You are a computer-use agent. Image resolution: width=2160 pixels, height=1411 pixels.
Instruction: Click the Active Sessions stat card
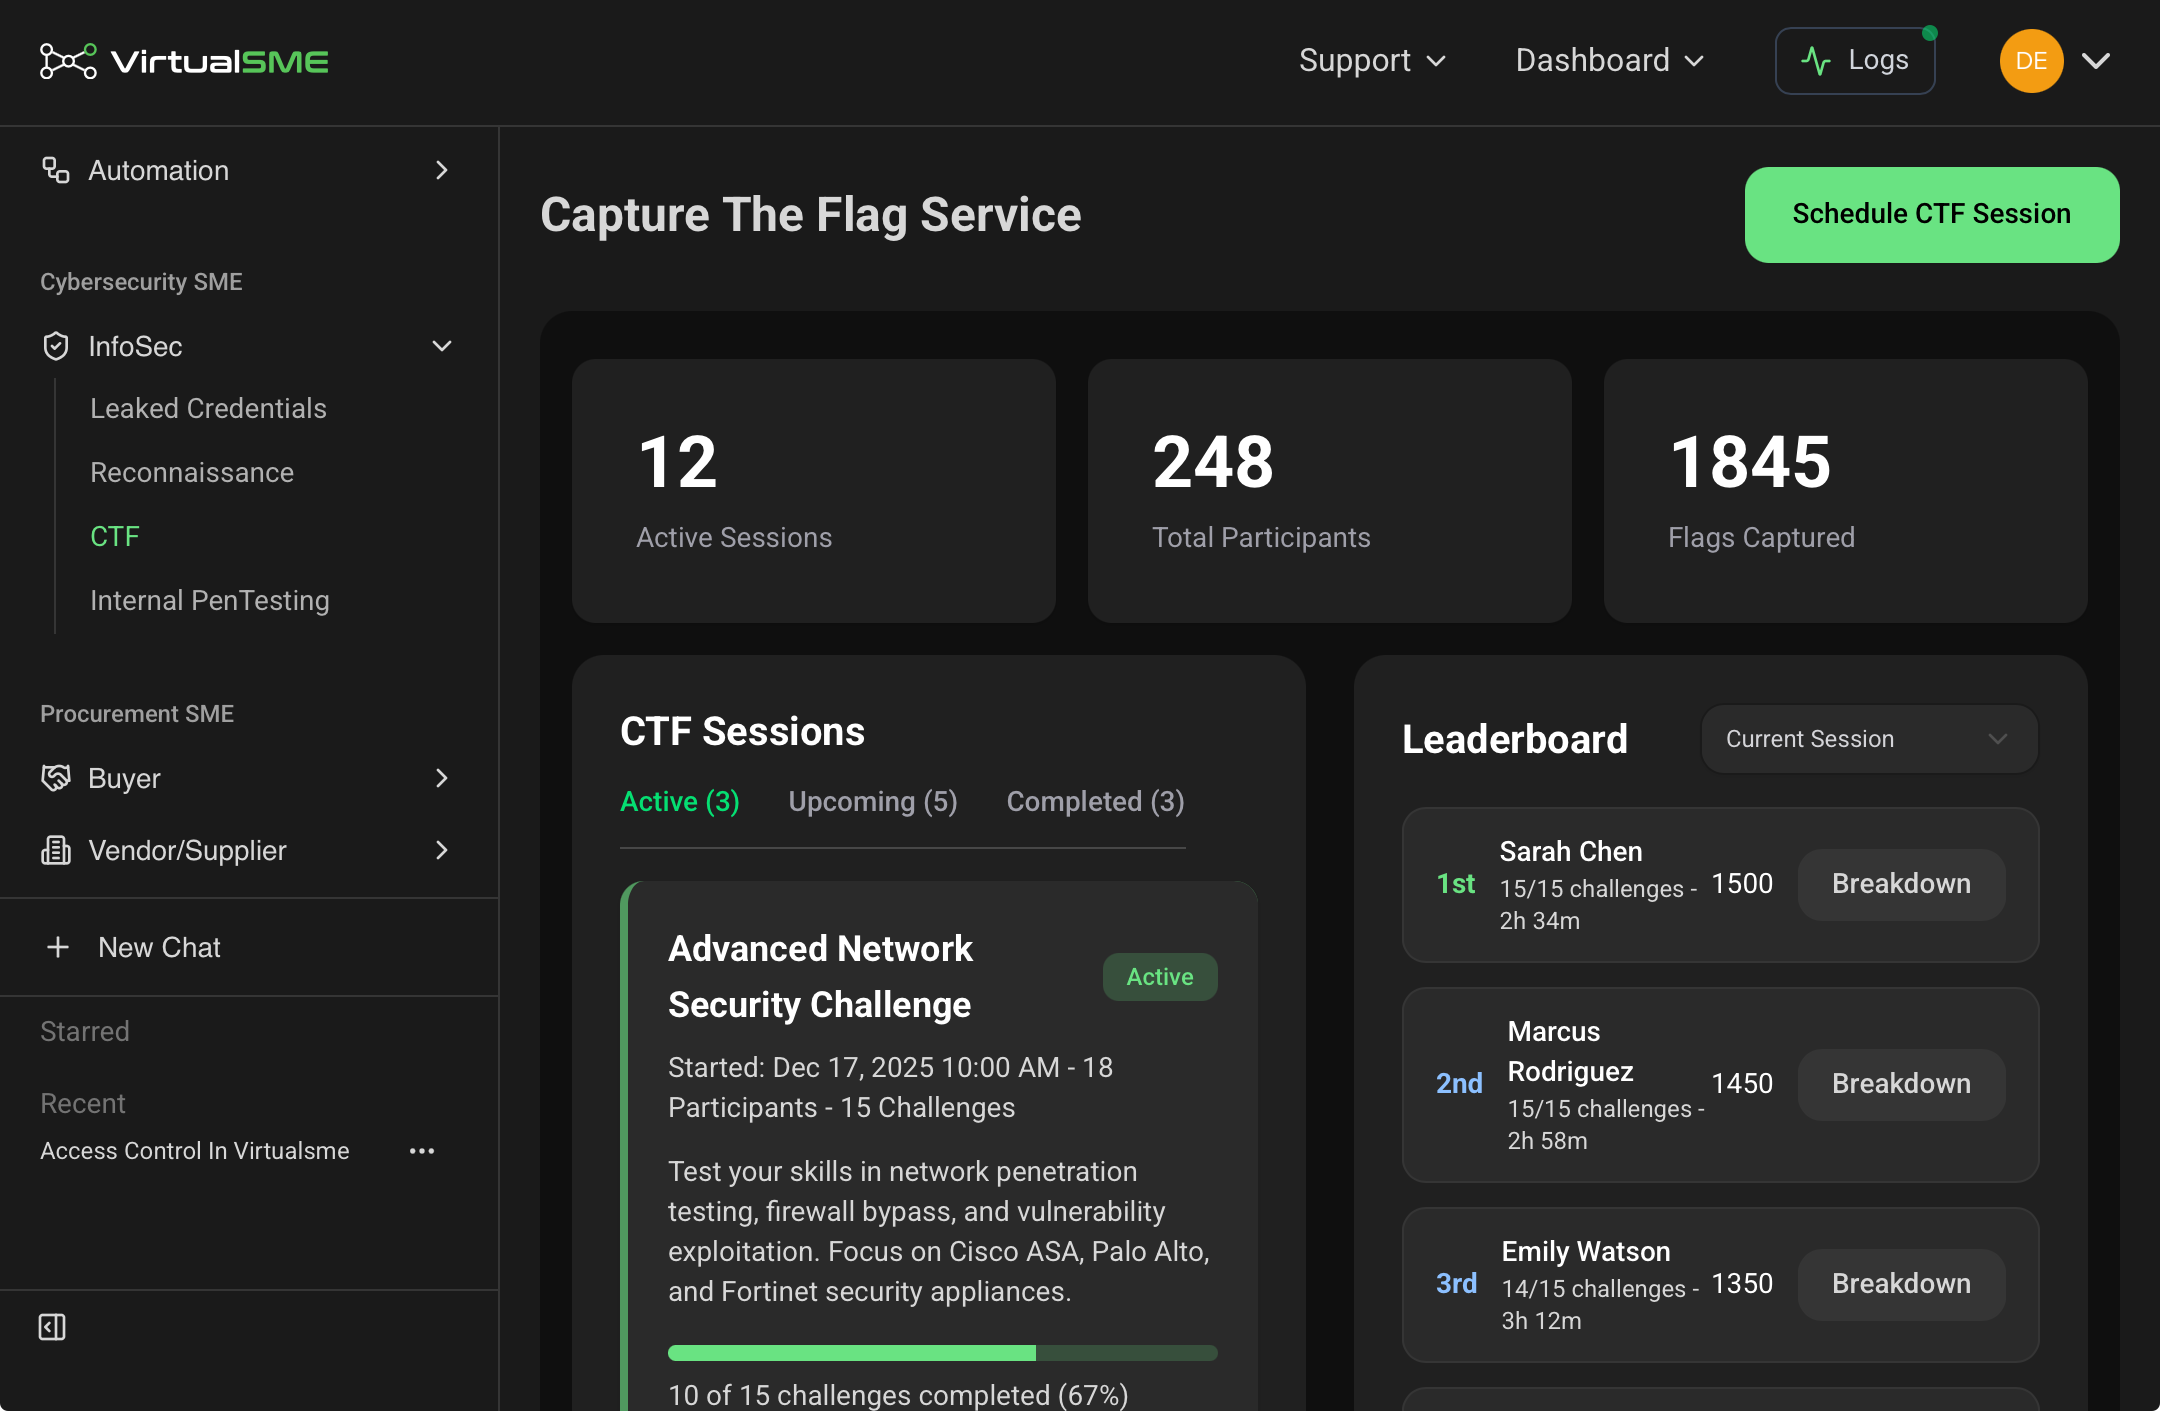coord(814,491)
